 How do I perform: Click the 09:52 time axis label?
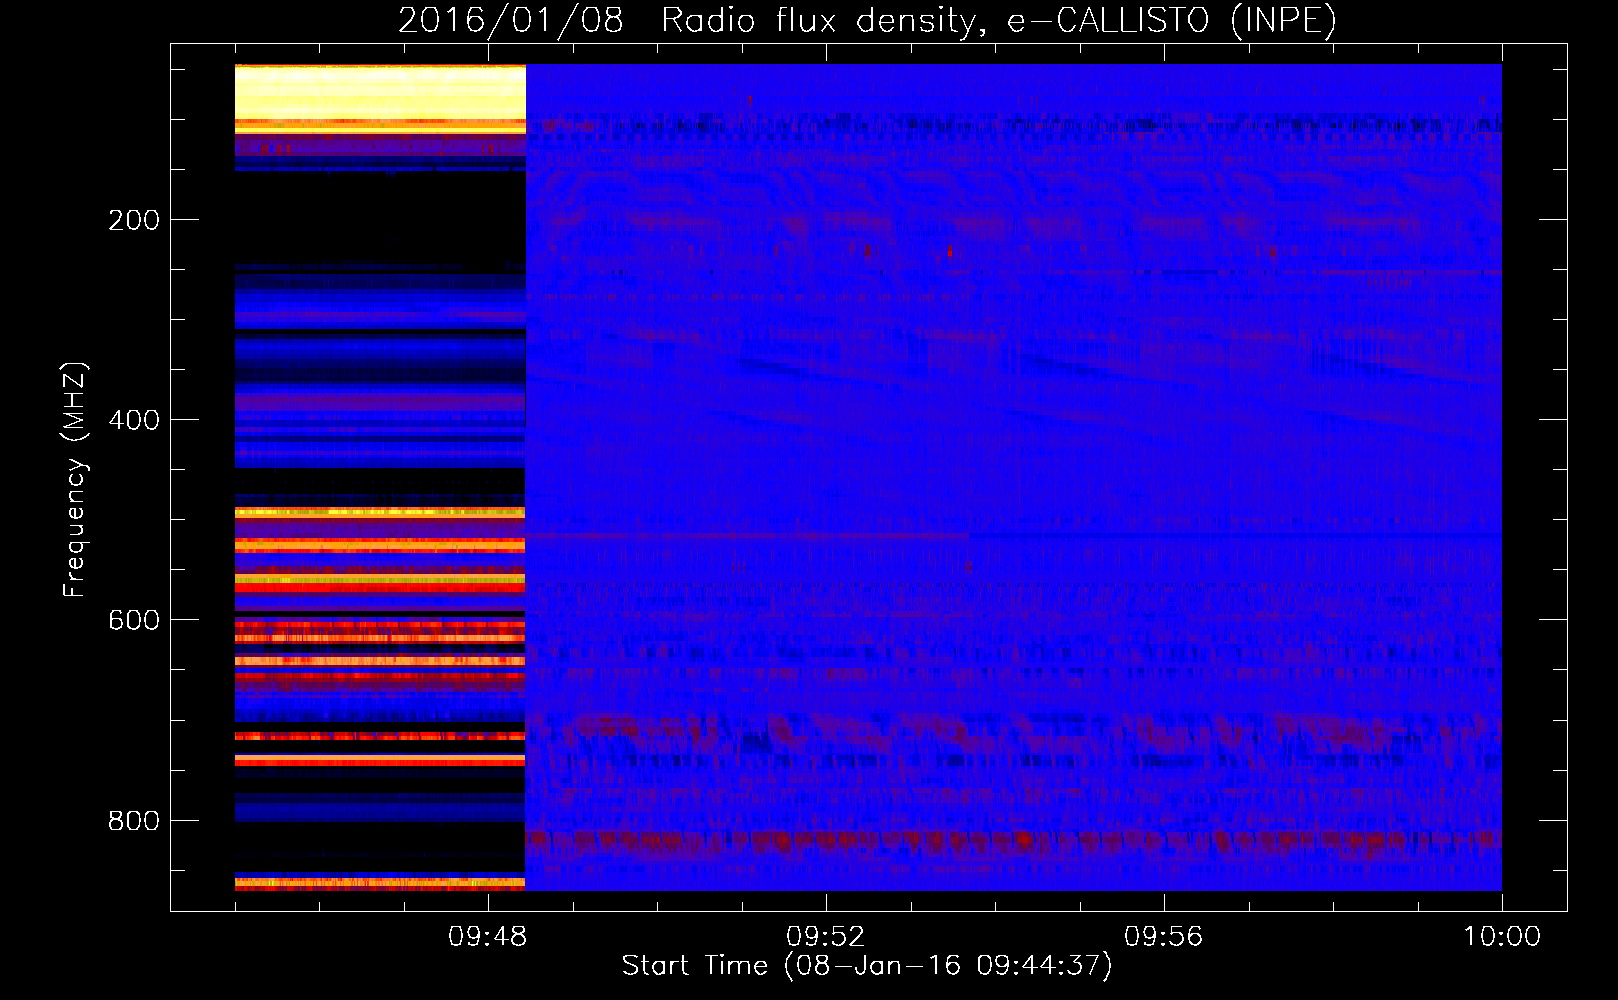tap(825, 937)
